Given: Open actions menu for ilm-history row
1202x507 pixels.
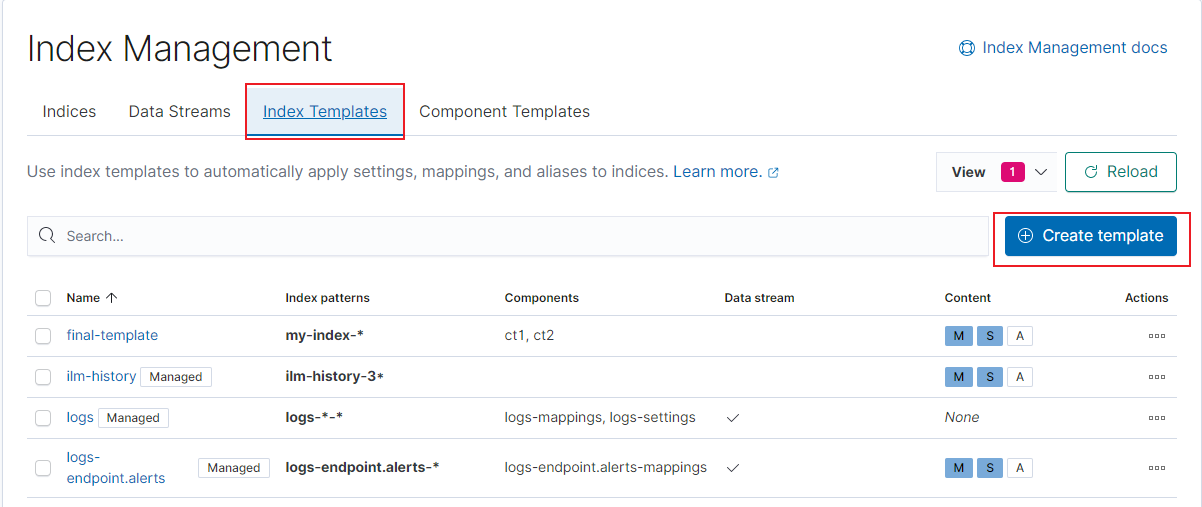Looking at the screenshot, I should click(1156, 377).
